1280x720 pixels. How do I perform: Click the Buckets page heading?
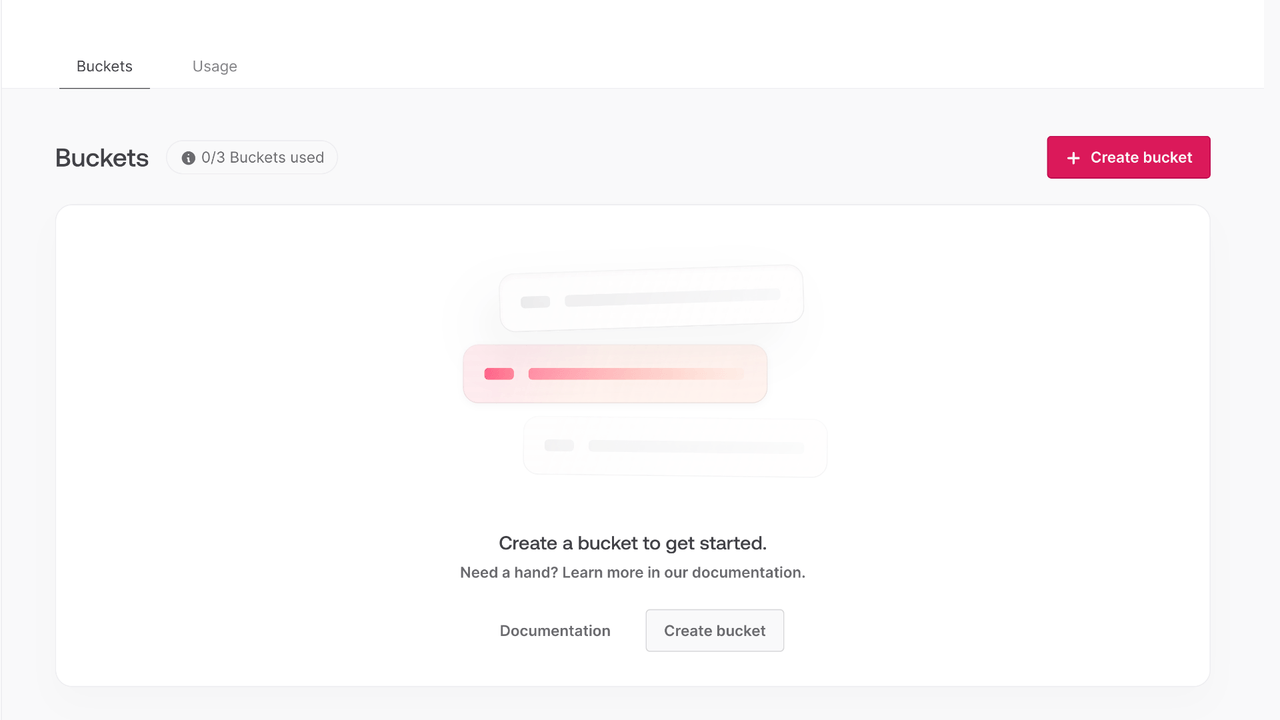102,158
